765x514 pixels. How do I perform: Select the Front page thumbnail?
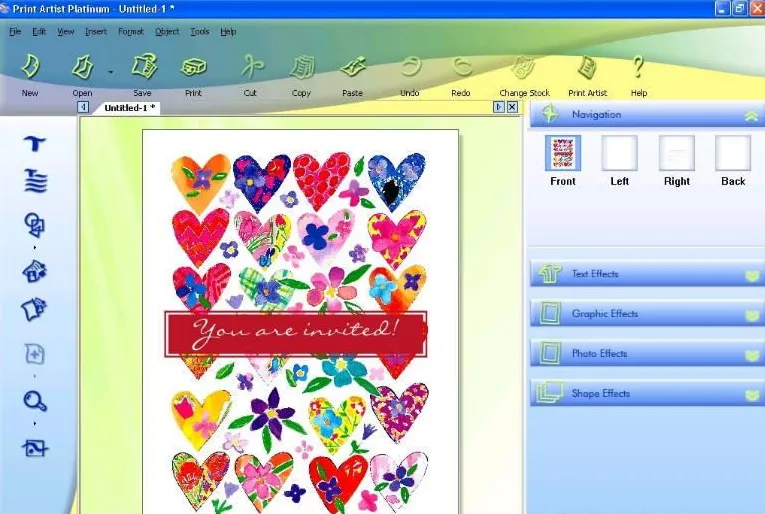point(563,153)
